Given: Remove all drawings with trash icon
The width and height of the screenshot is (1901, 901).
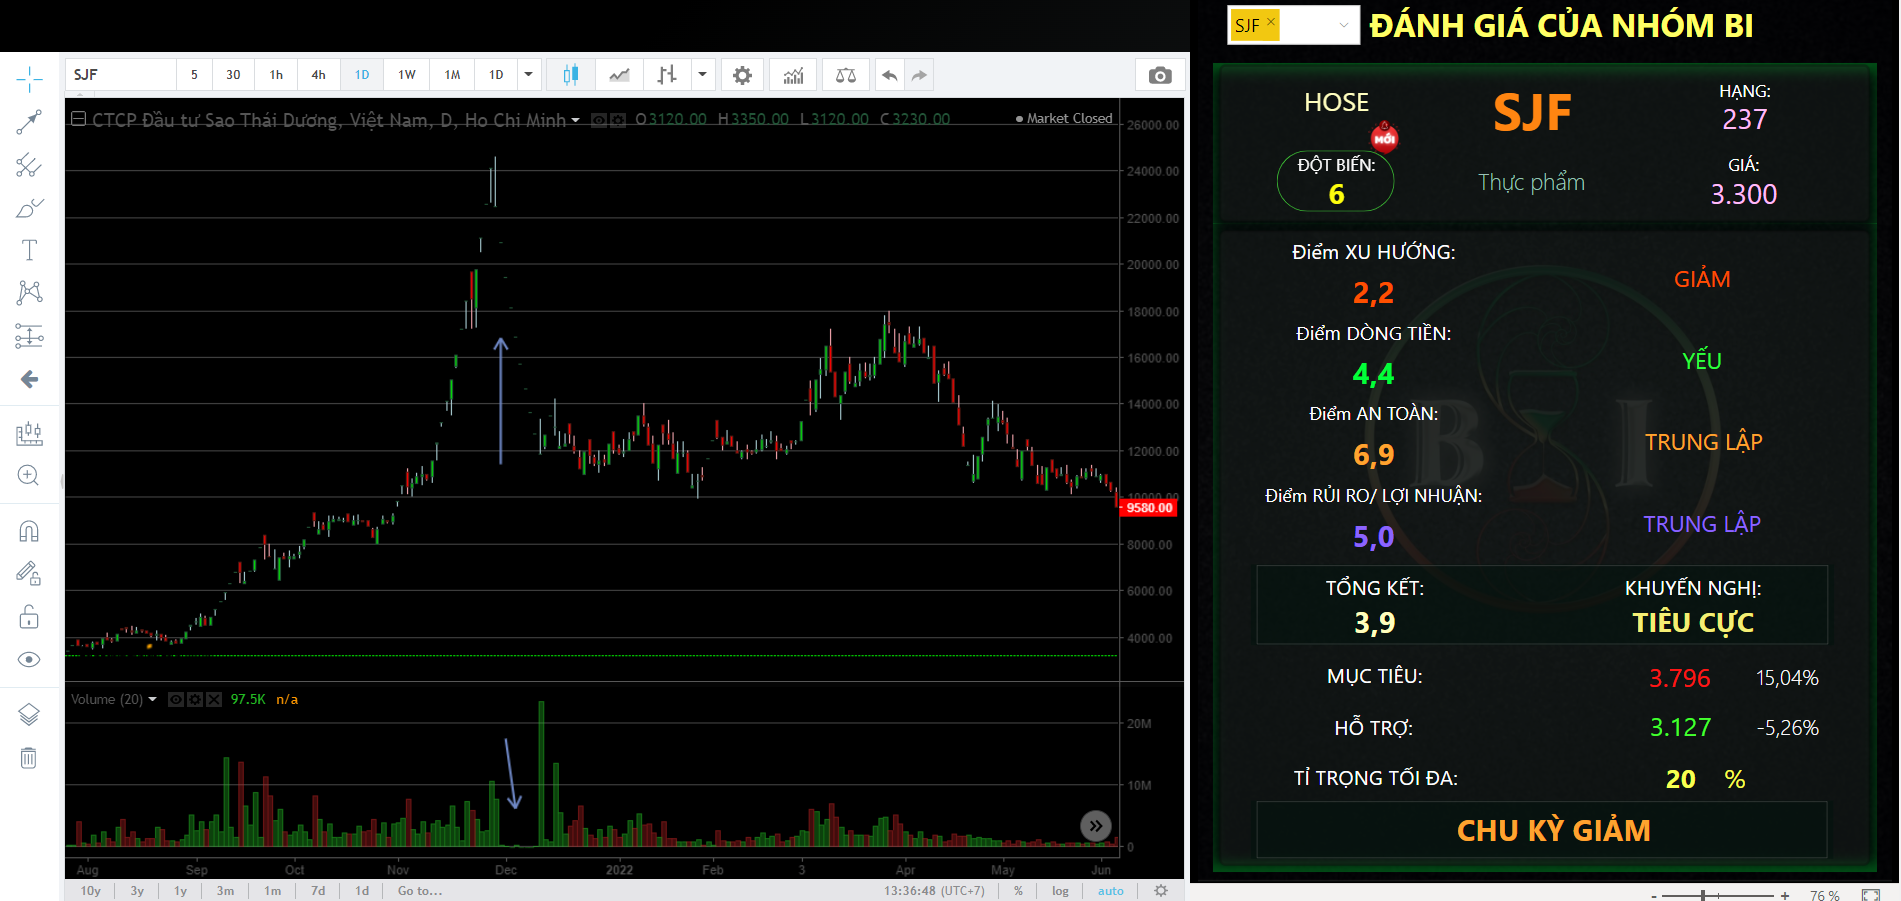Looking at the screenshot, I should coord(29,758).
